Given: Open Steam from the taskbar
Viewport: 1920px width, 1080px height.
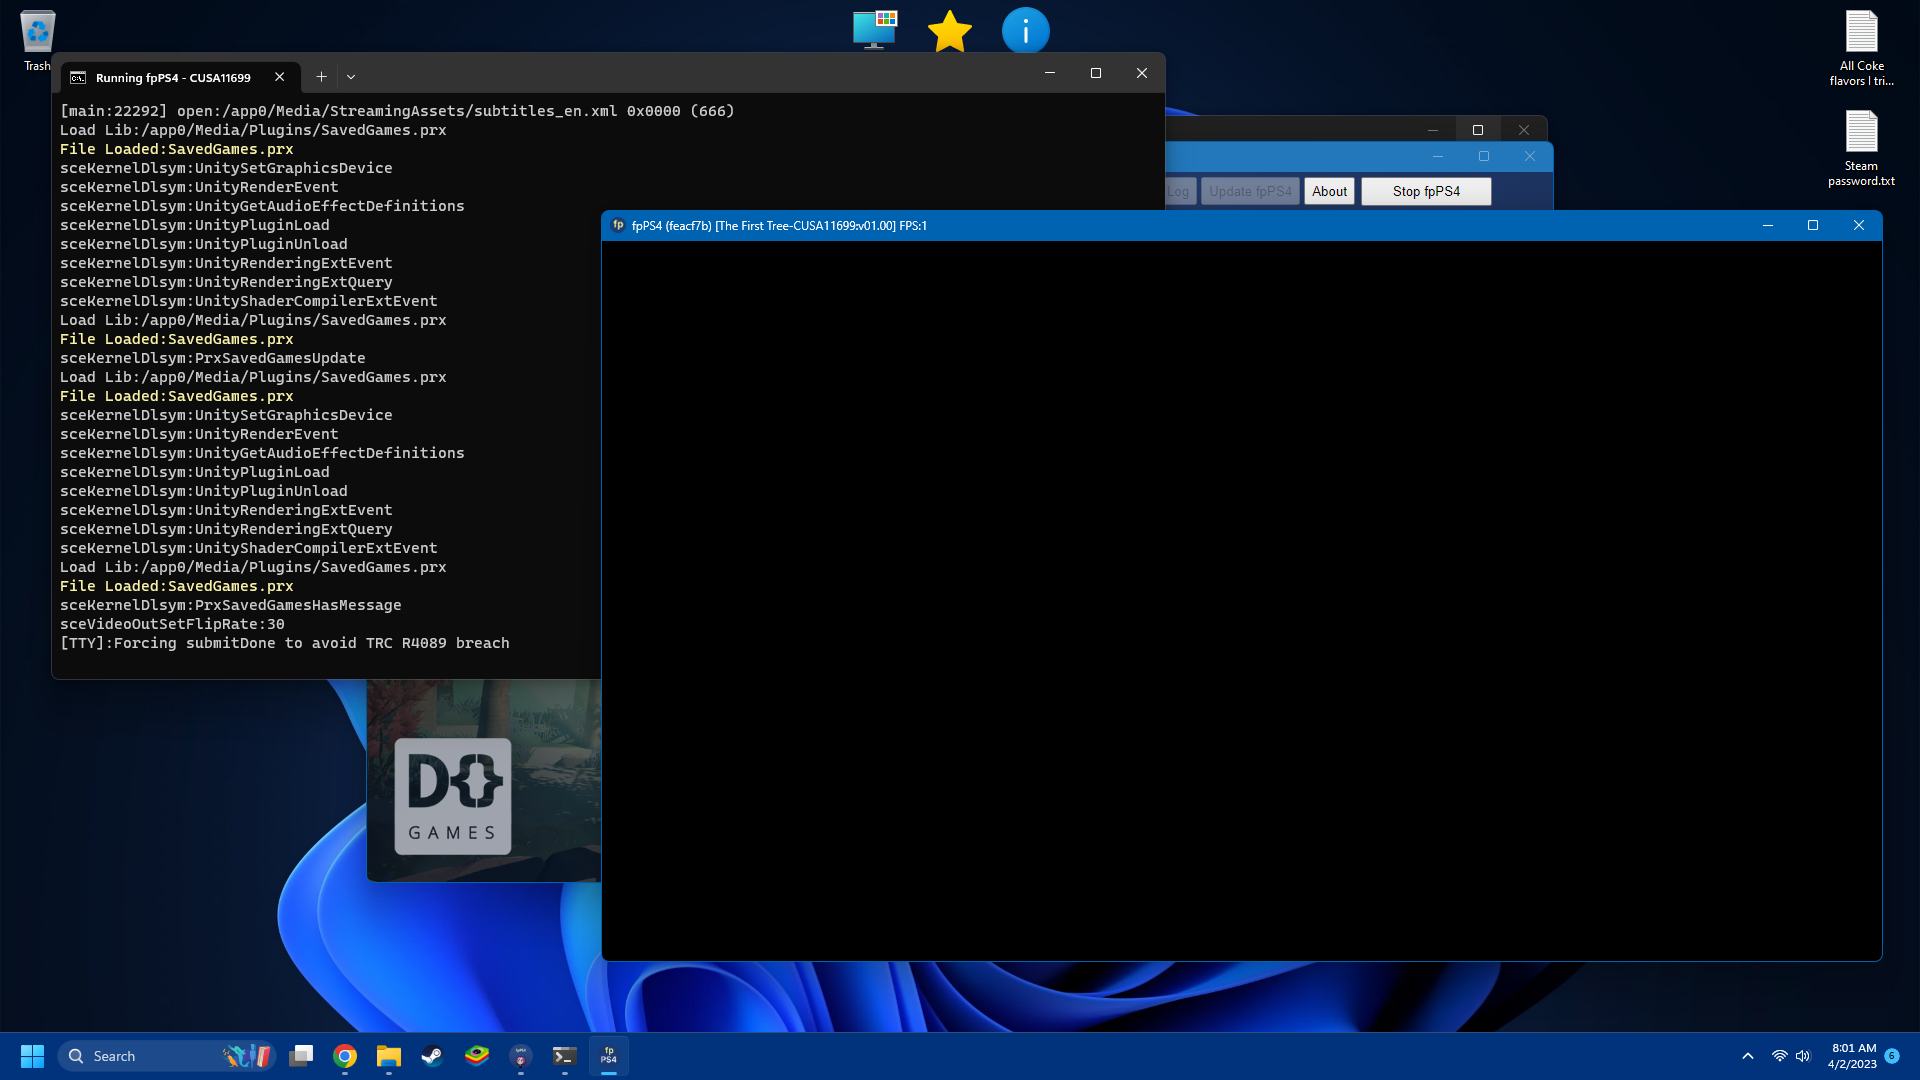Looking at the screenshot, I should (x=432, y=1056).
